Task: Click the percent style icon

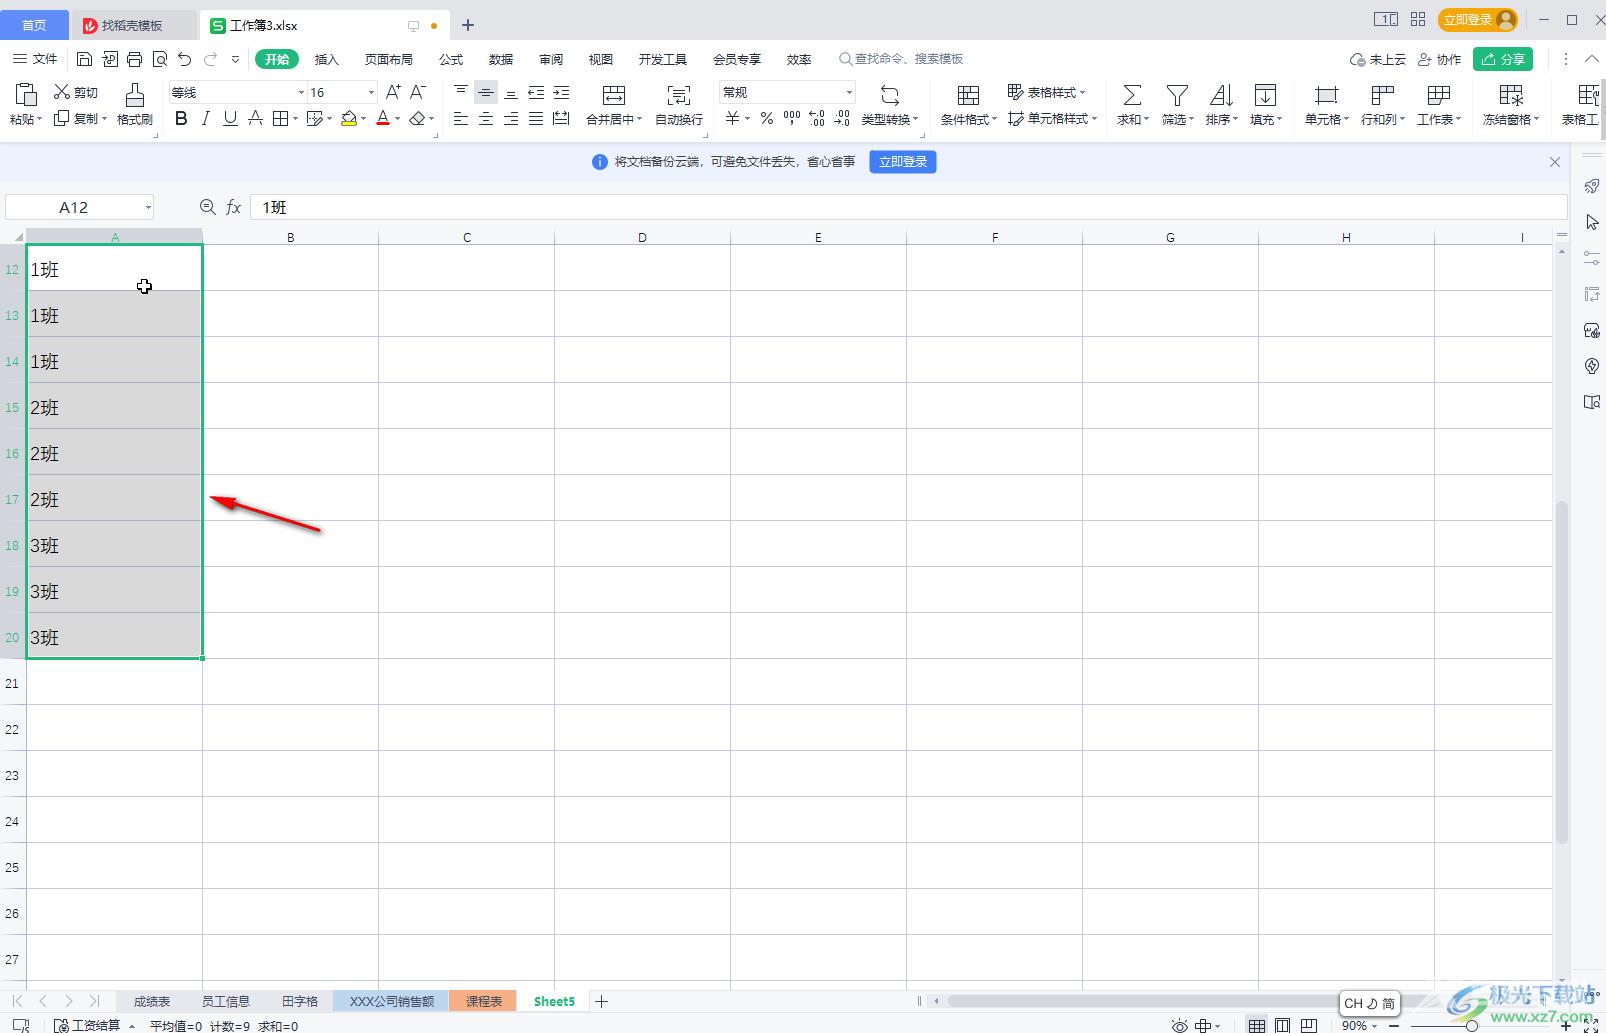Action: (767, 118)
